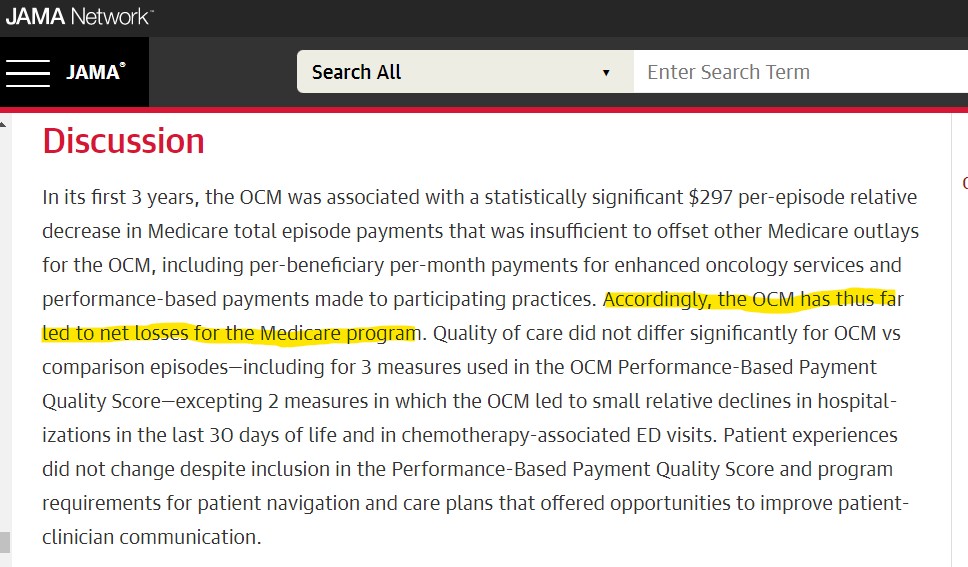This screenshot has width=968, height=567.
Task: Click the highlighted 'led to net losses' line
Action: [228, 333]
